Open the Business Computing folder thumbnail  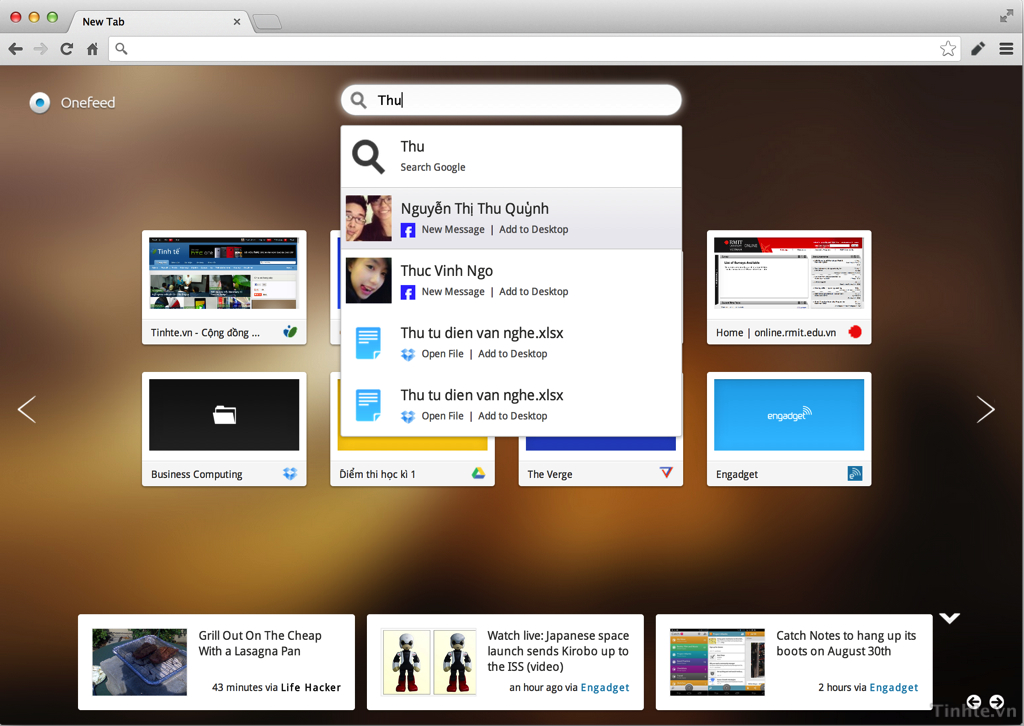pos(224,415)
